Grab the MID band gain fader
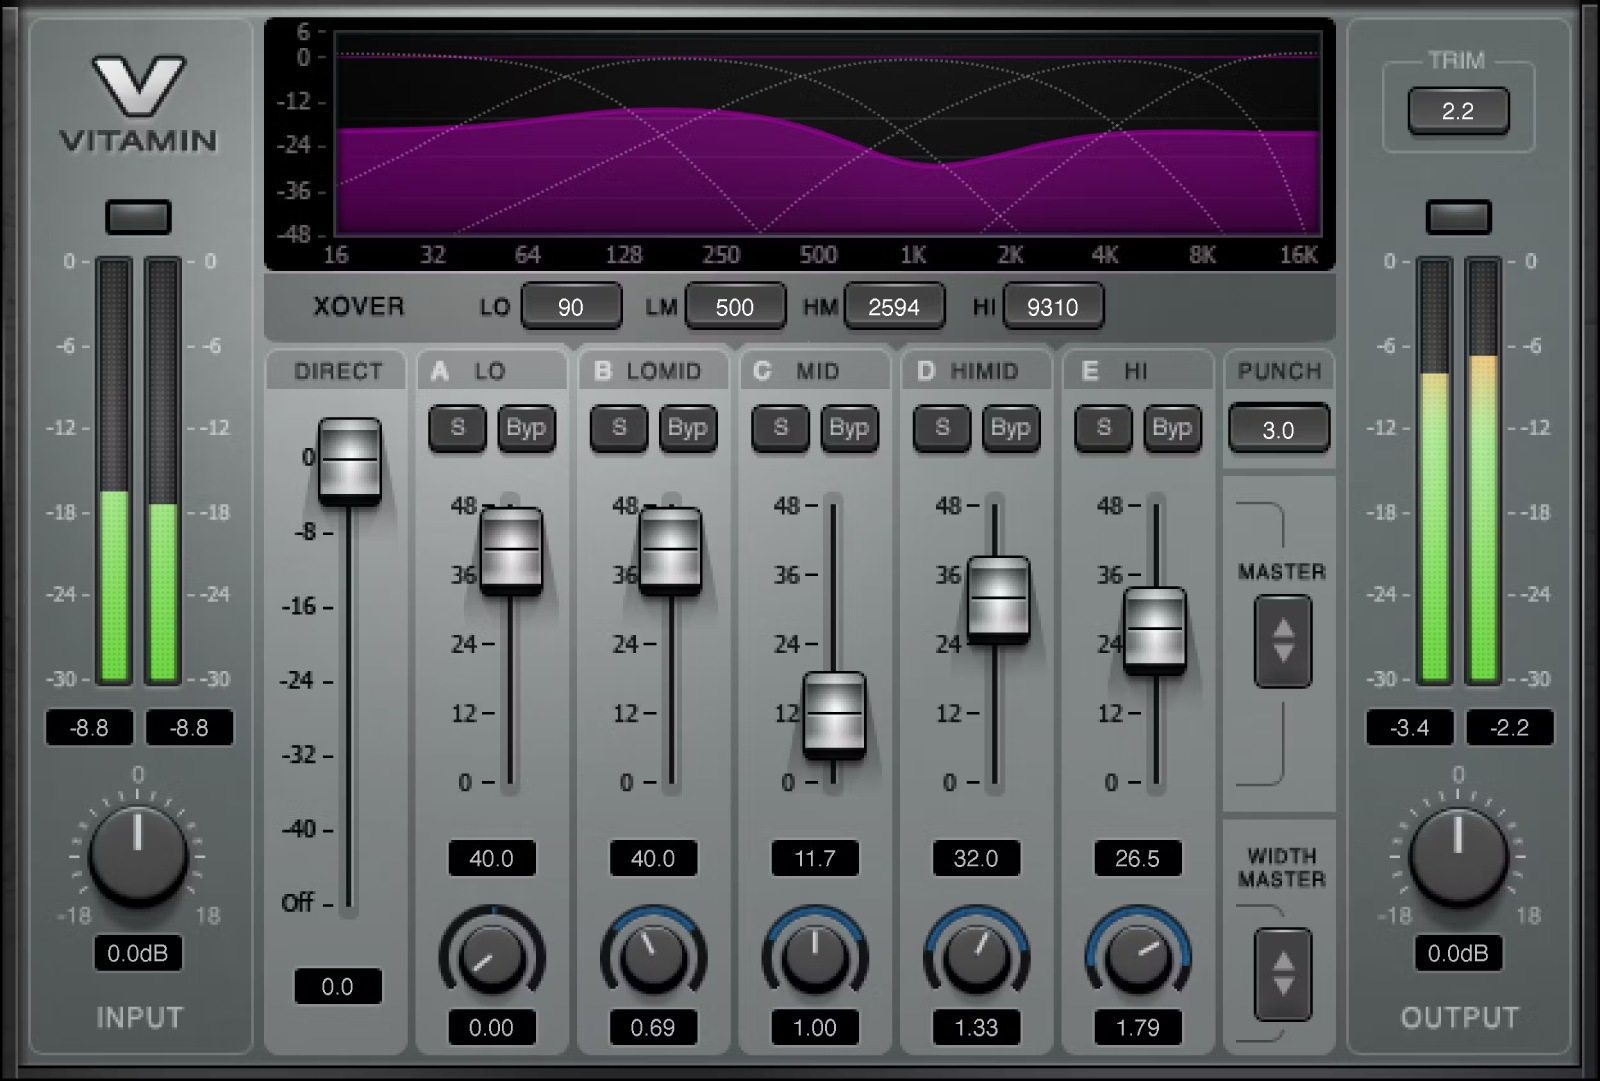Screen dimensions: 1600x1081 tap(833, 715)
